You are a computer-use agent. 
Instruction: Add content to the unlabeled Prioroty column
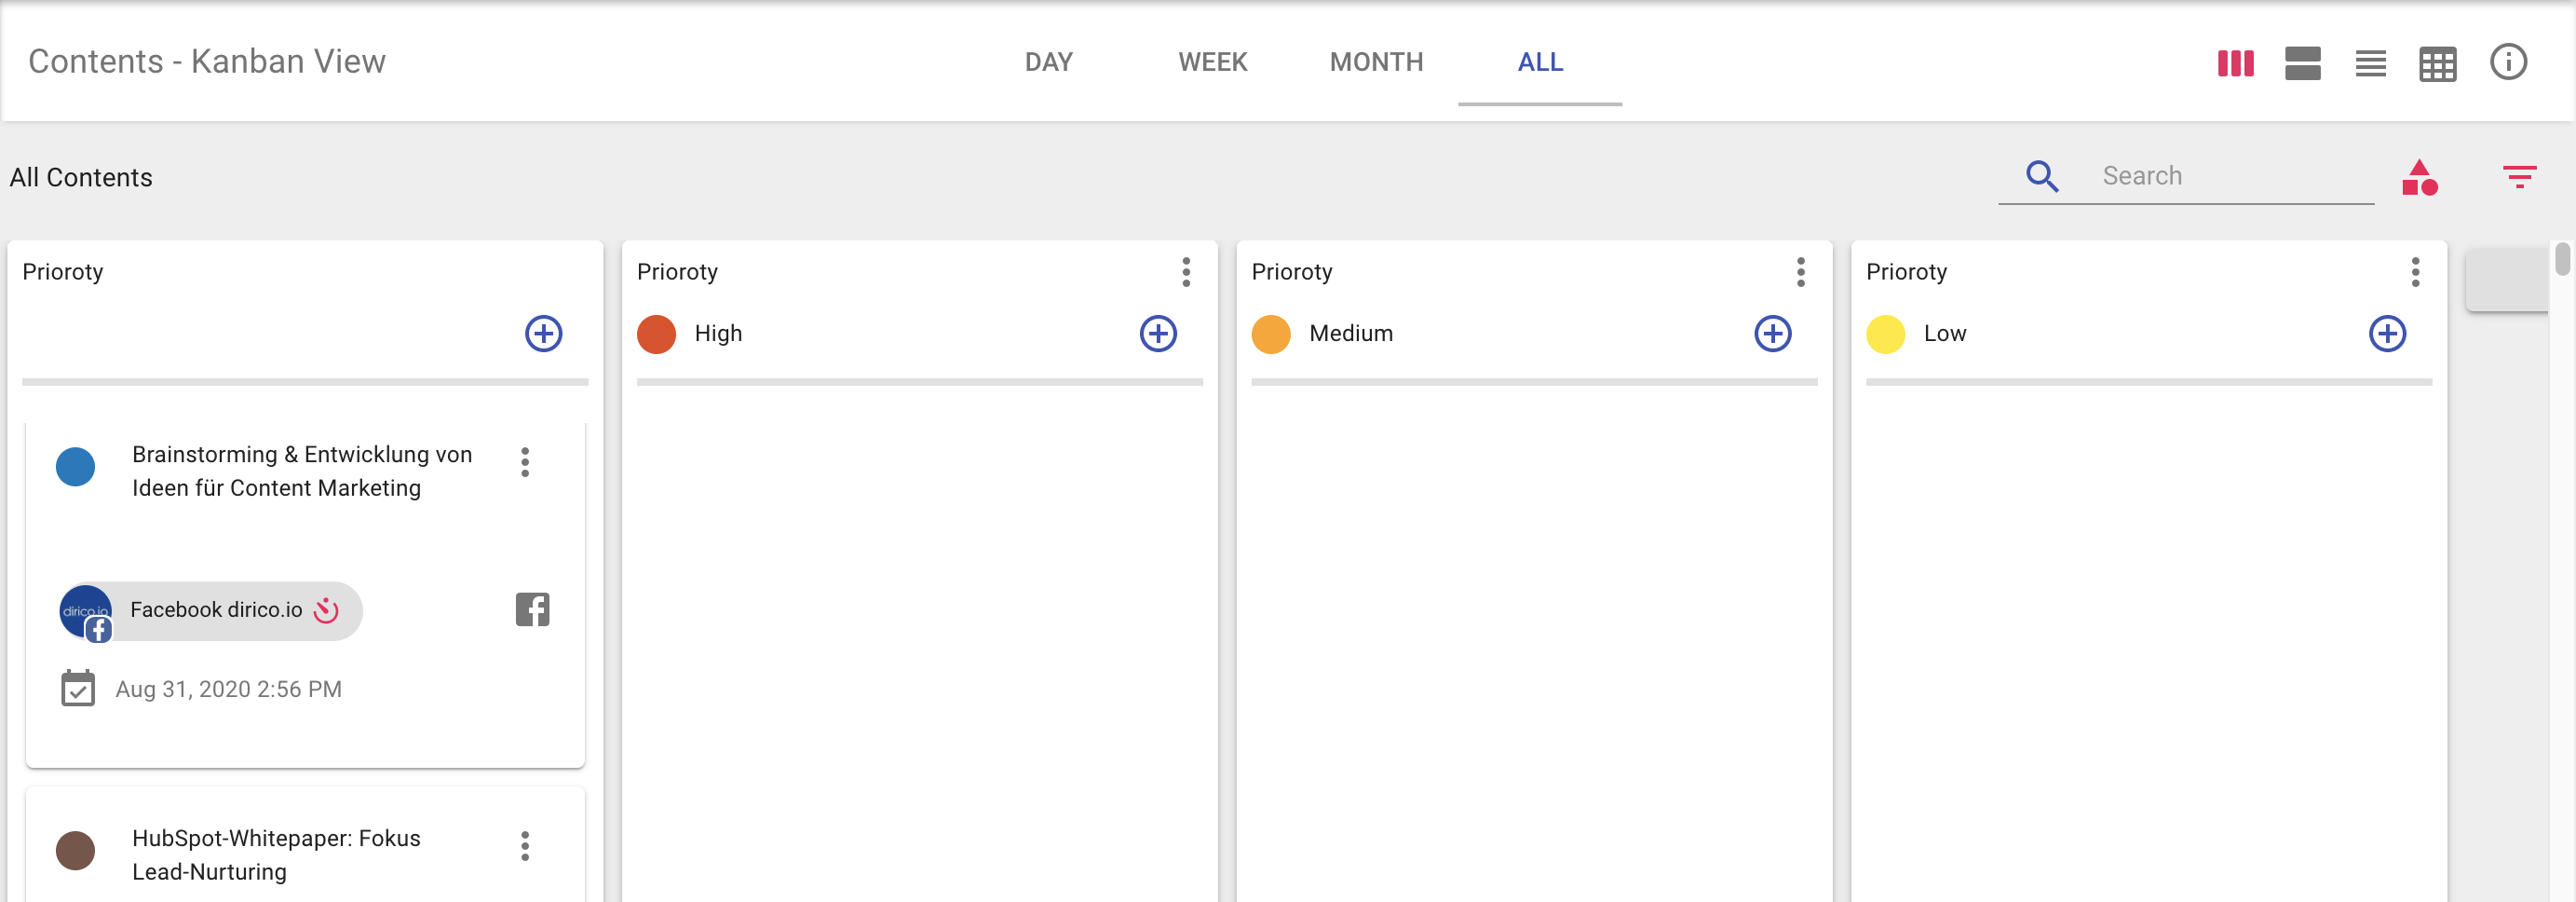tap(543, 333)
